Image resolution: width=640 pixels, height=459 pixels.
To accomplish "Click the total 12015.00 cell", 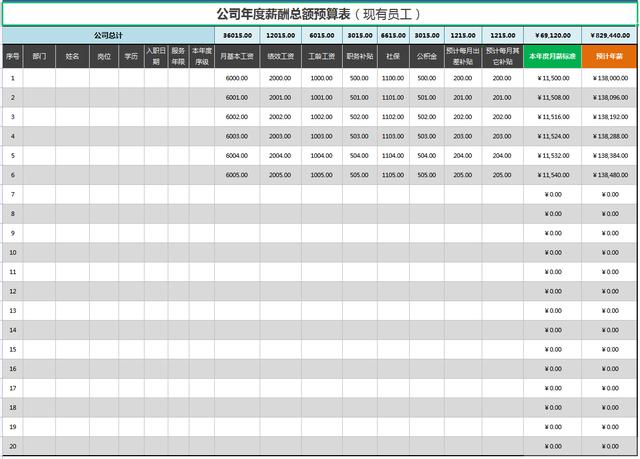I will 280,35.
